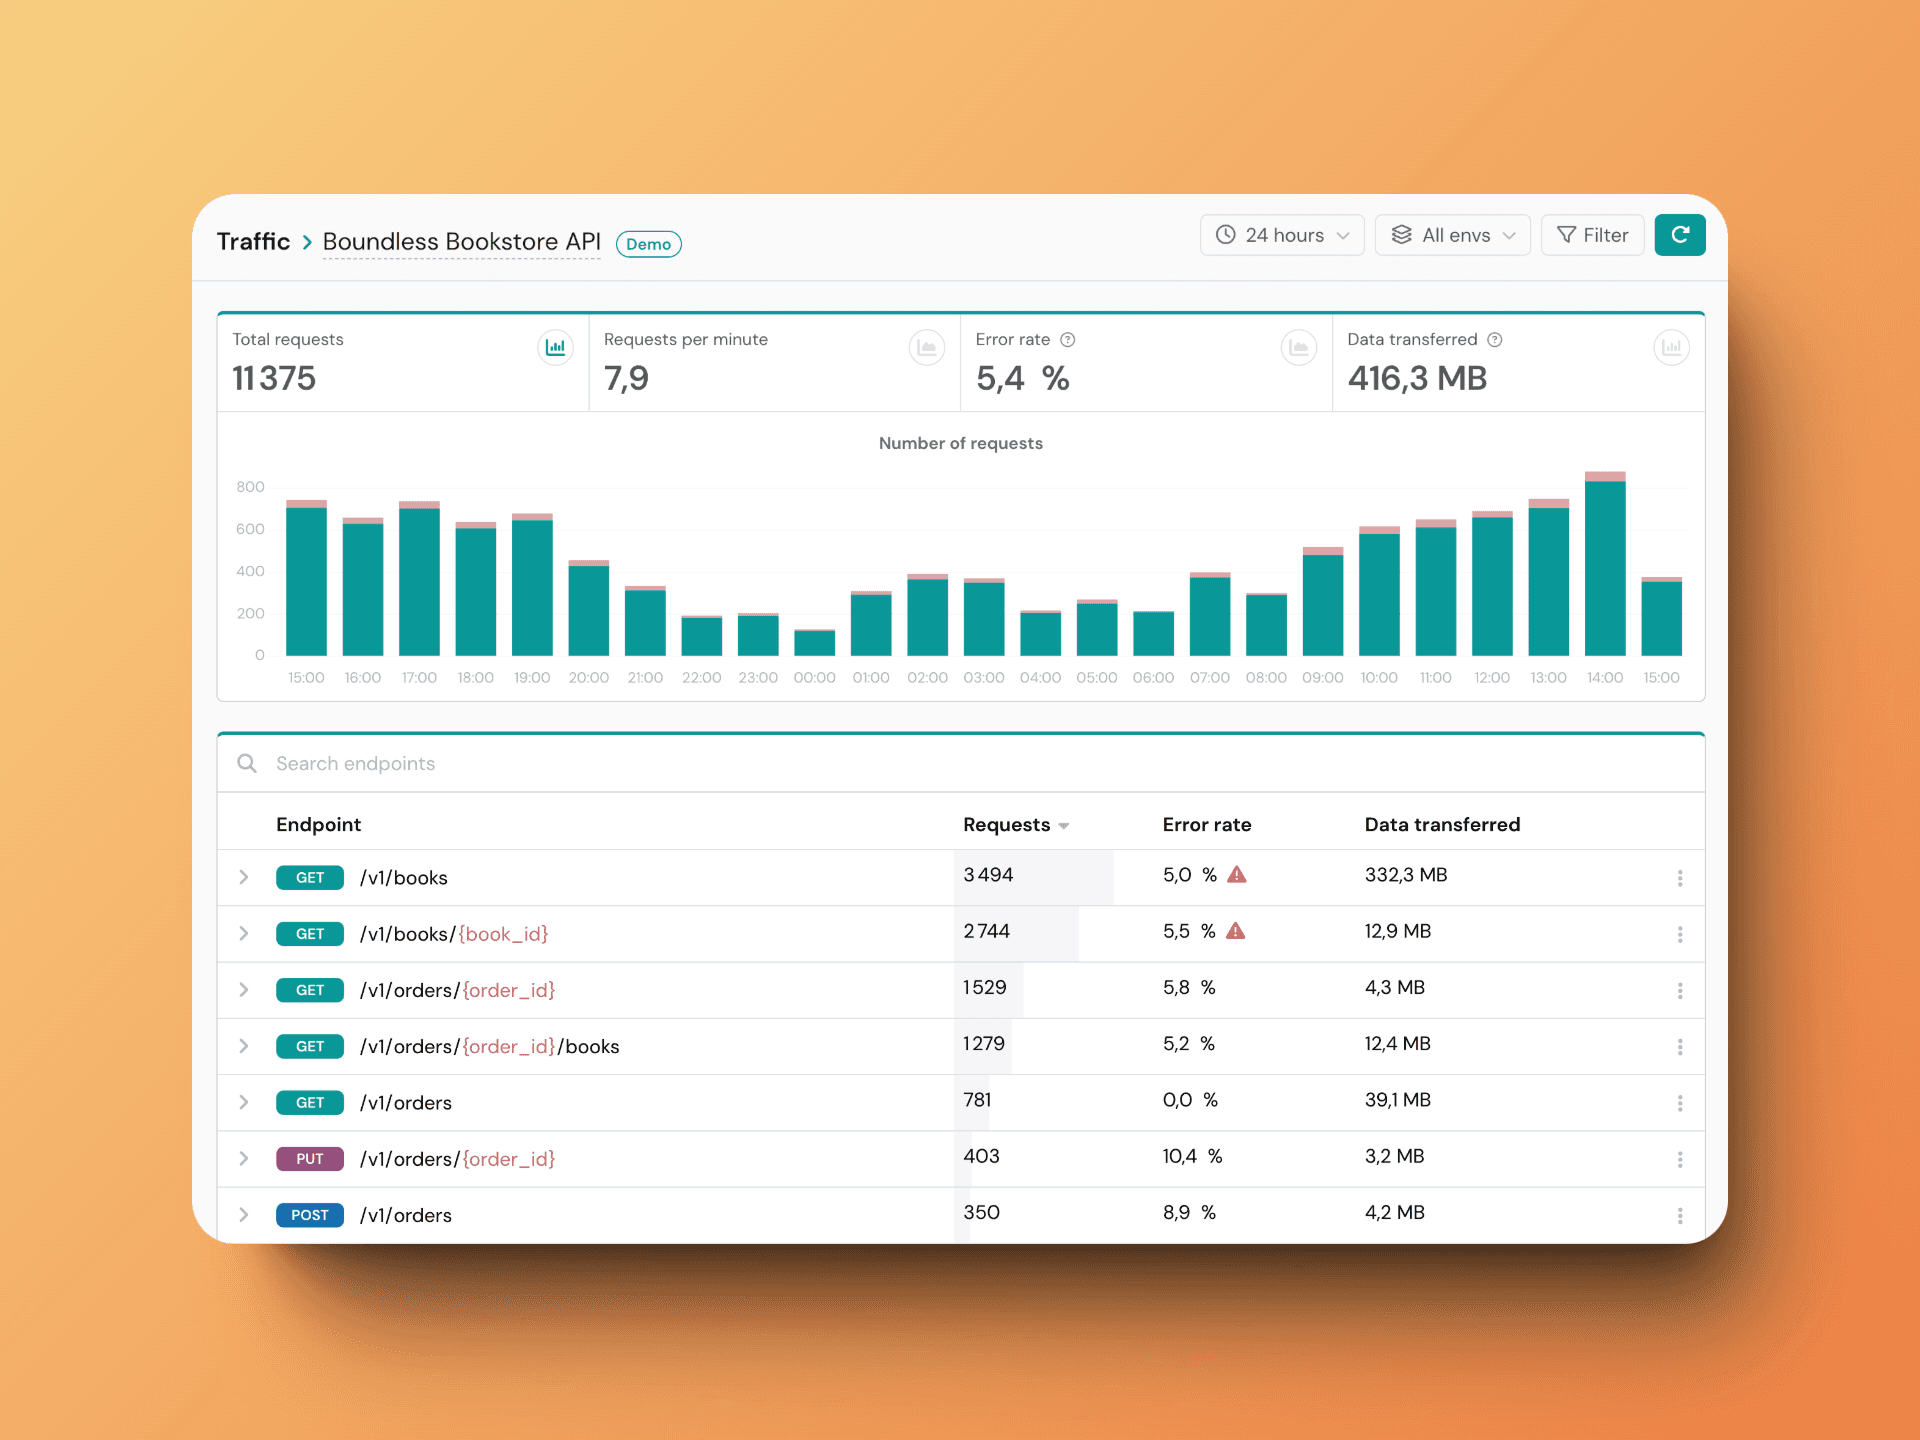This screenshot has width=1920, height=1440.
Task: Click the warning triangle on the /v1/books row
Action: (x=1237, y=874)
